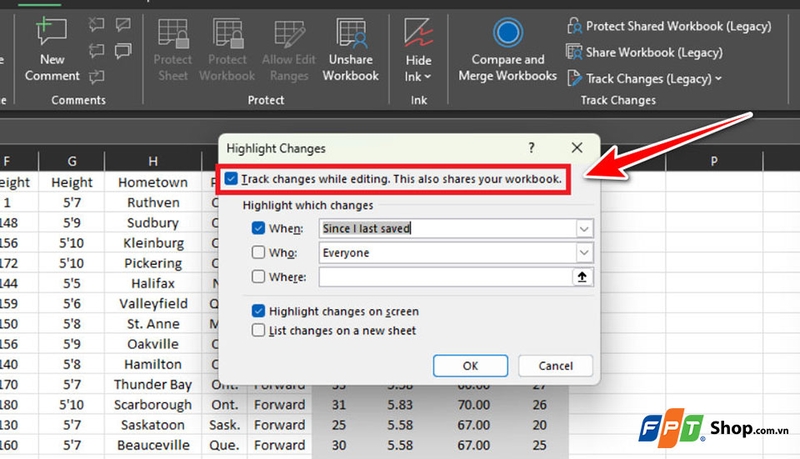Click the New Comment icon

point(52,32)
